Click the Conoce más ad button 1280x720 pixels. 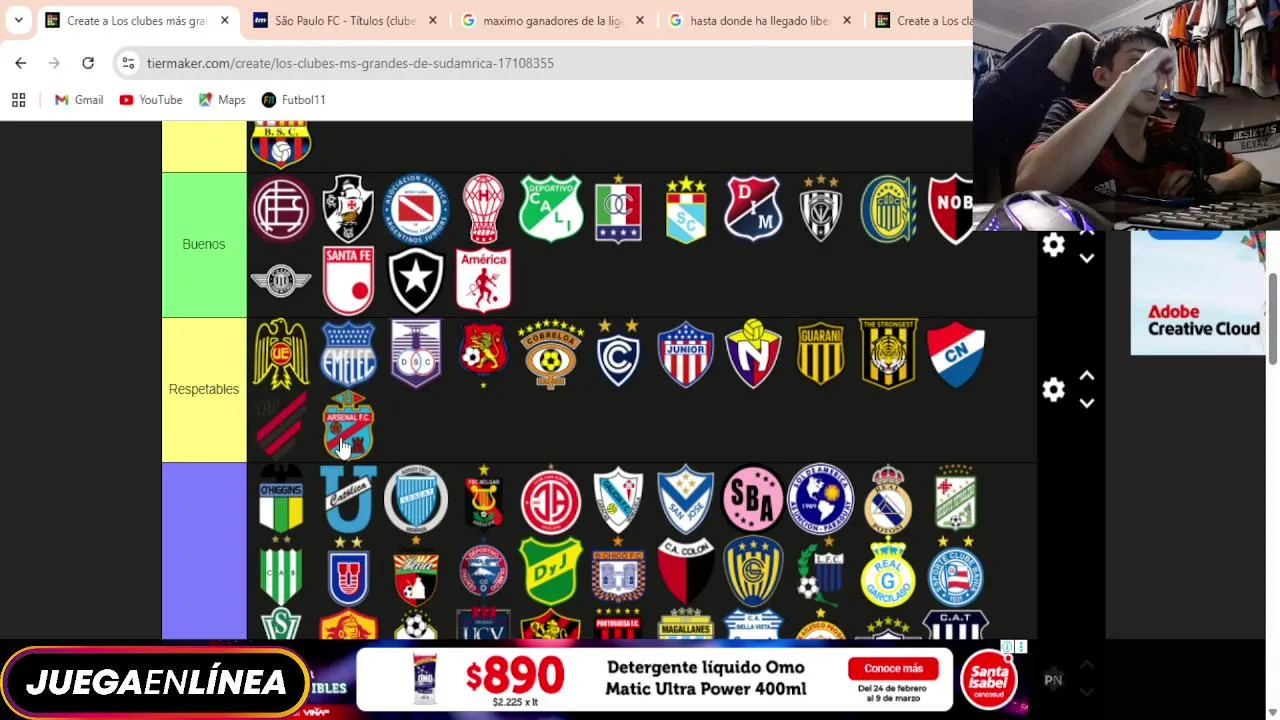(x=893, y=668)
